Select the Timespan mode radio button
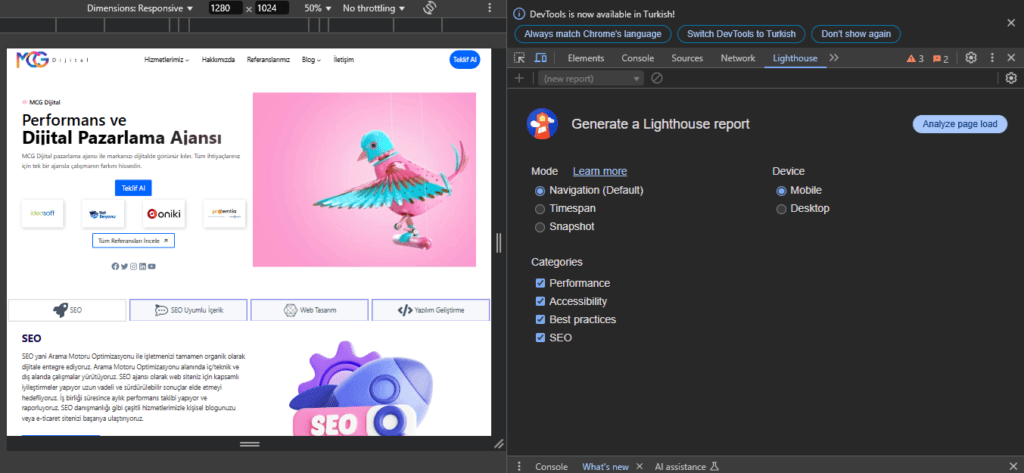This screenshot has height=473, width=1024. 540,209
